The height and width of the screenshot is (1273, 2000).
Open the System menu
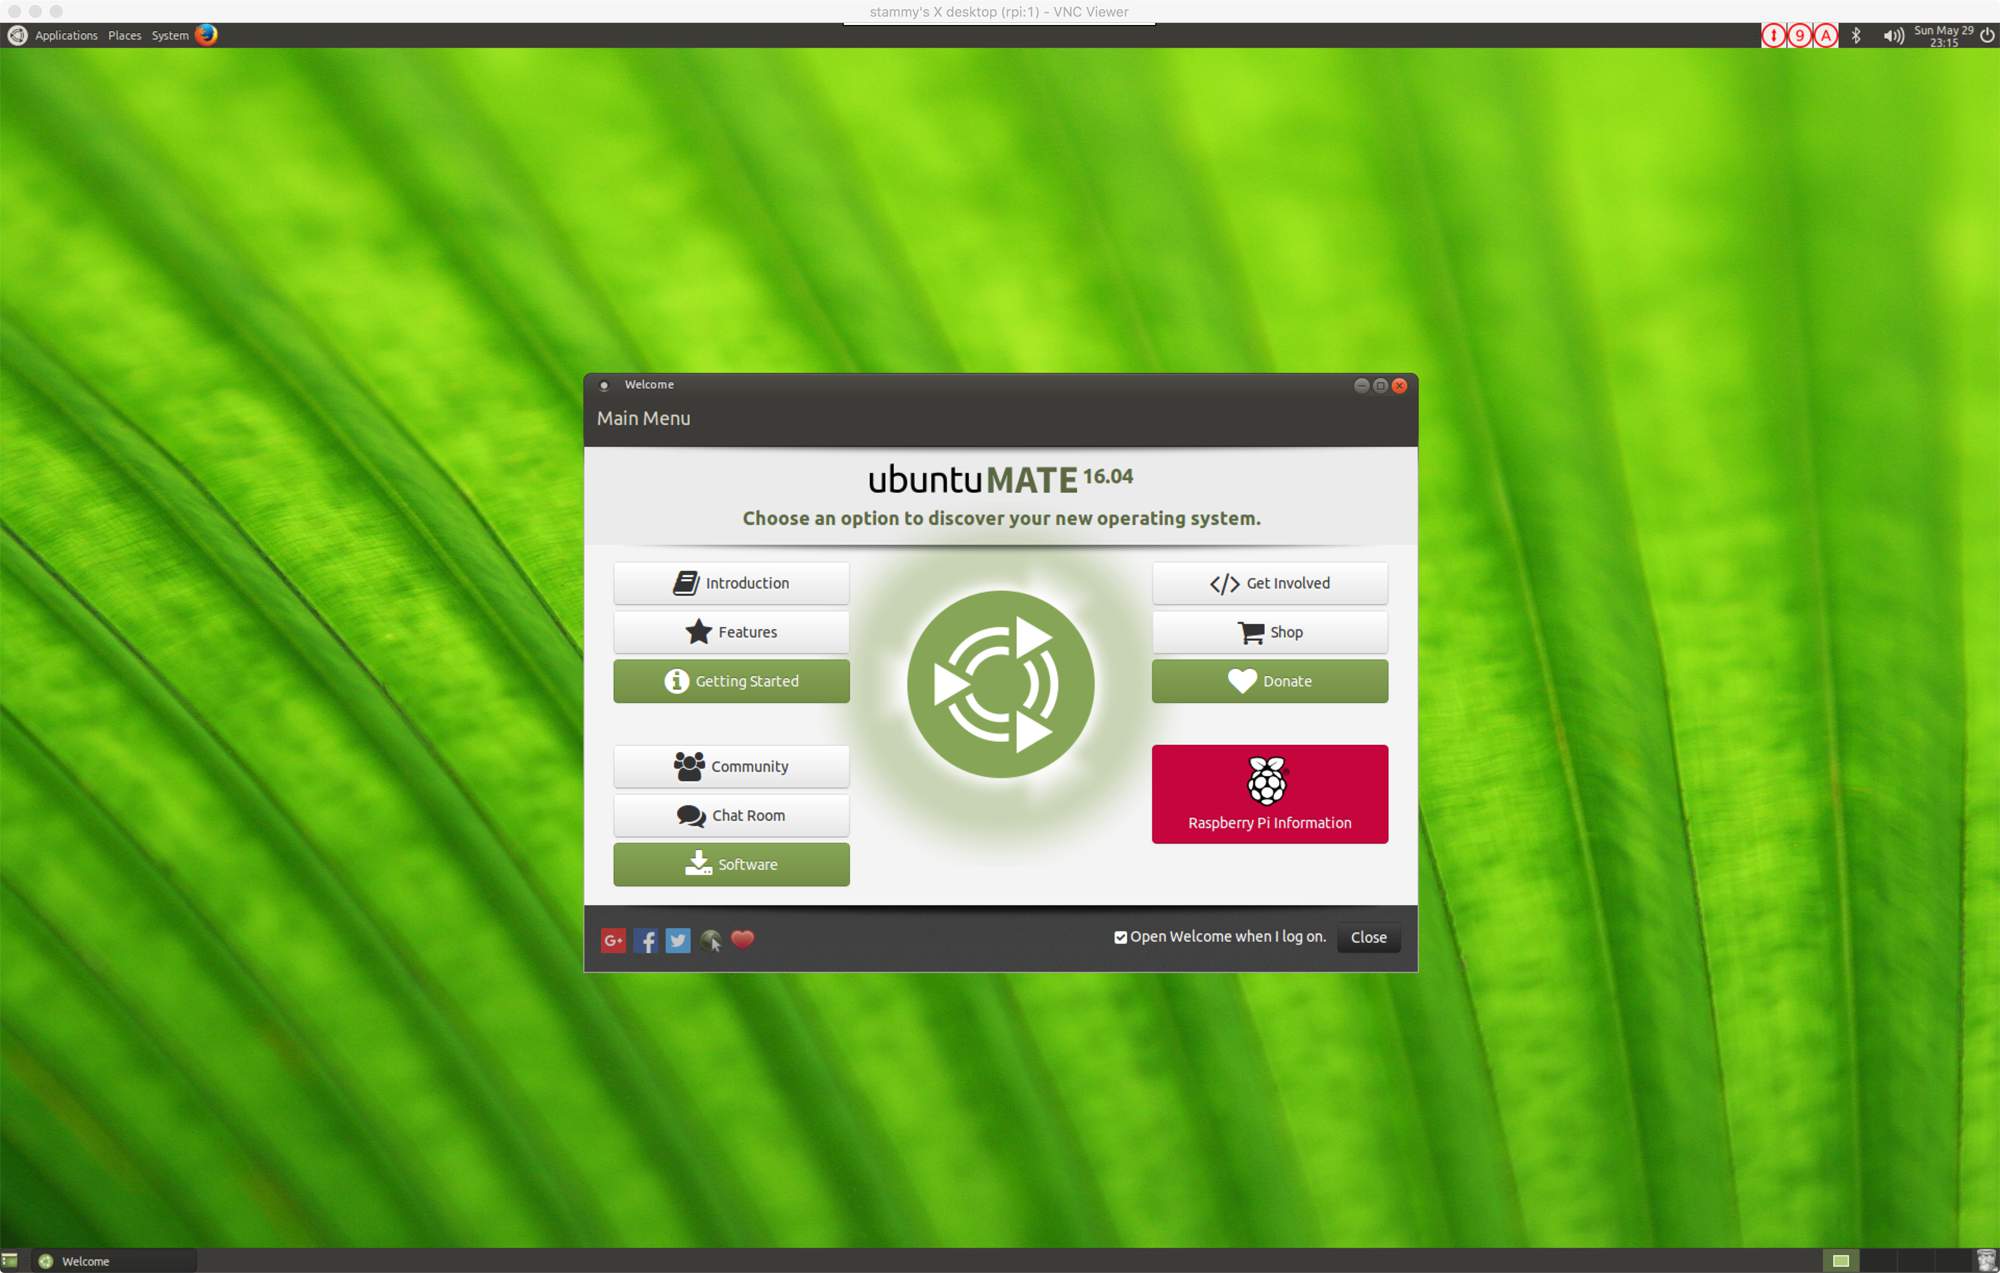170,36
